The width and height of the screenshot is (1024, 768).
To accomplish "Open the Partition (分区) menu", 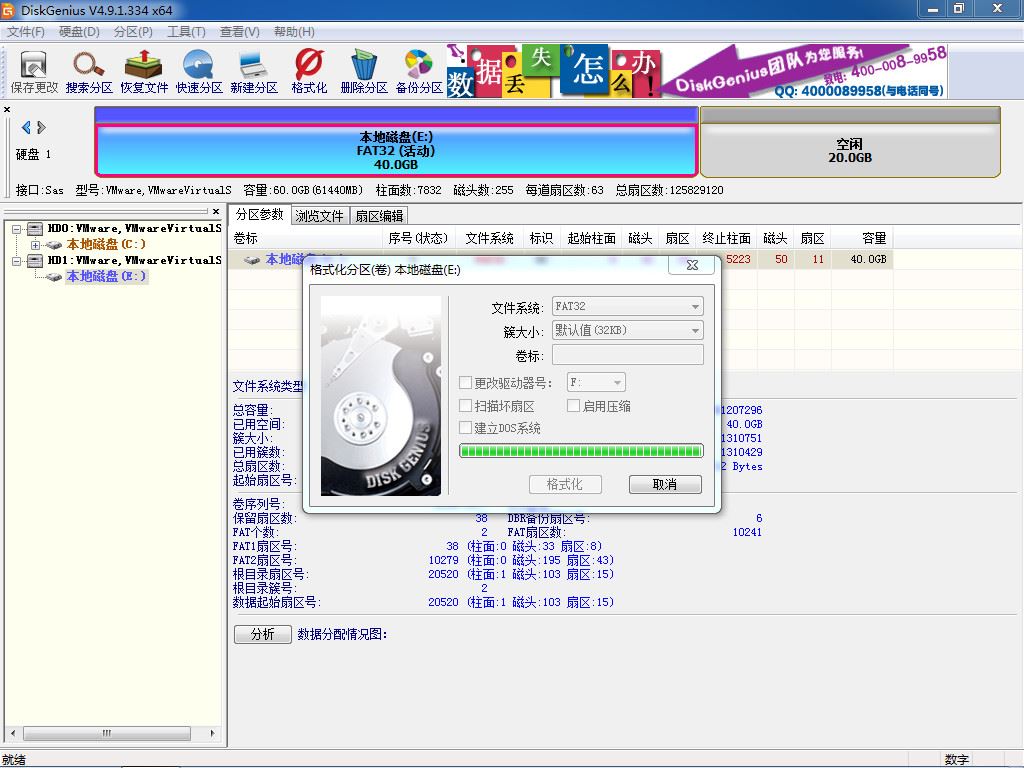I will tap(133, 32).
